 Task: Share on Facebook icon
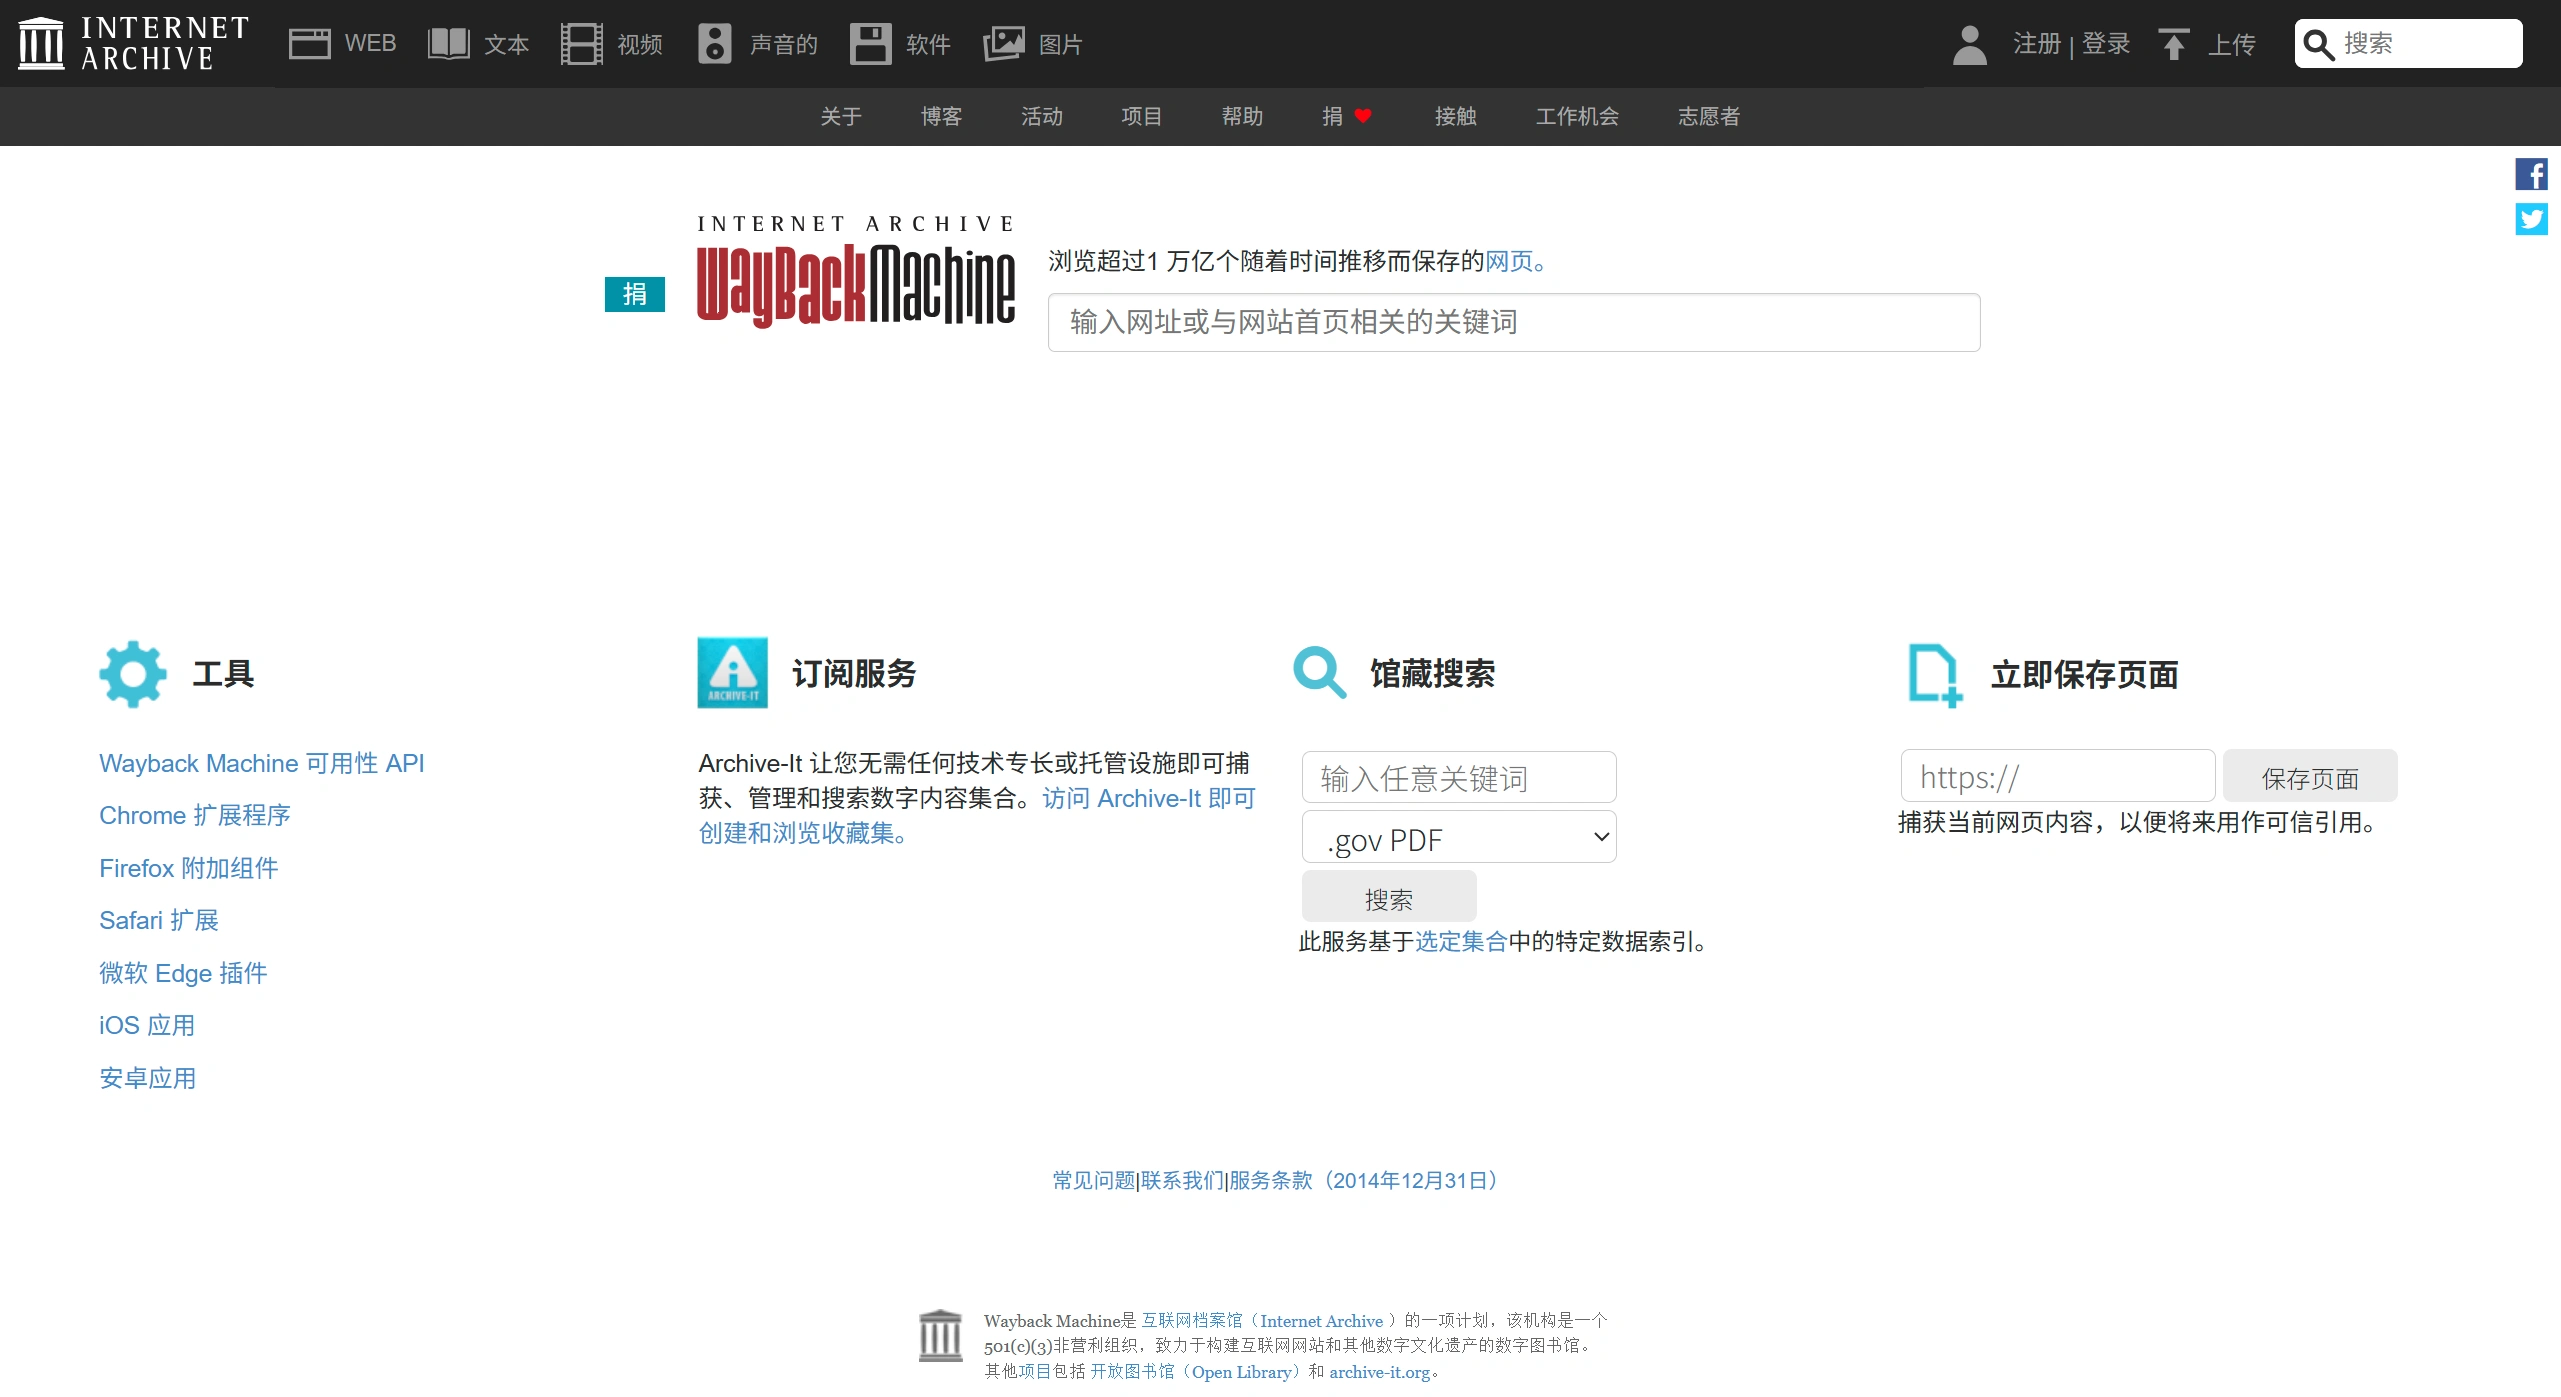[2531, 174]
